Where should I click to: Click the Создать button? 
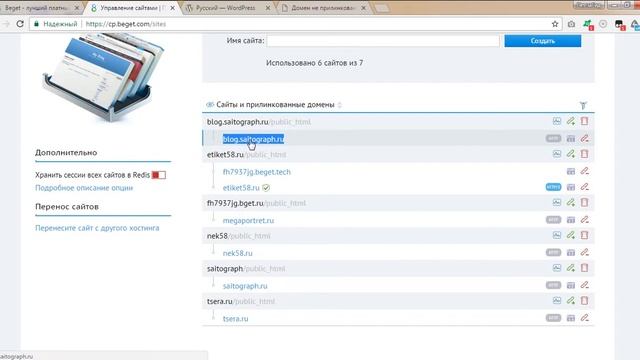pyautogui.click(x=542, y=41)
